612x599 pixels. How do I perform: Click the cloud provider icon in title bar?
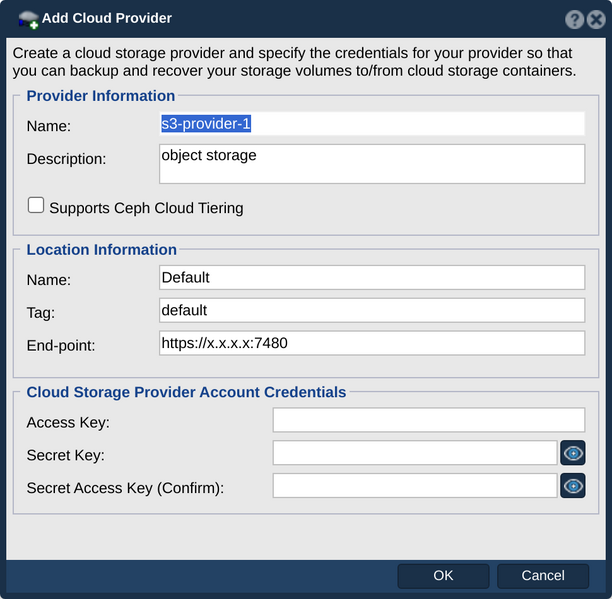click(28, 20)
